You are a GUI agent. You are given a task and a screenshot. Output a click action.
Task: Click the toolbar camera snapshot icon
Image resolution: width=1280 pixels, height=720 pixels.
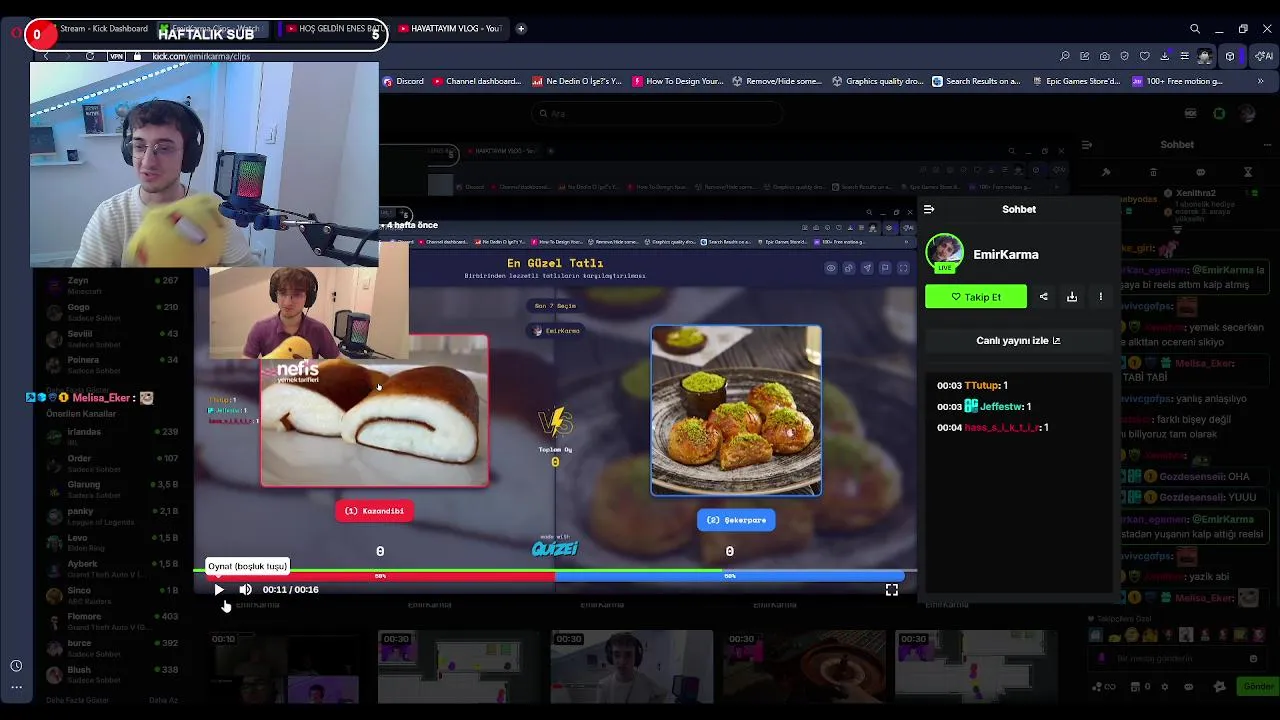coord(1105,56)
